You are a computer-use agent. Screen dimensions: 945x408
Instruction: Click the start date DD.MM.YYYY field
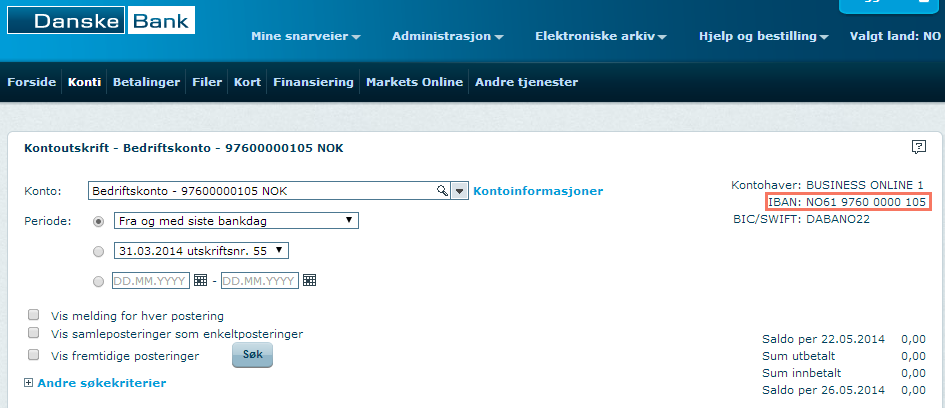click(x=151, y=281)
